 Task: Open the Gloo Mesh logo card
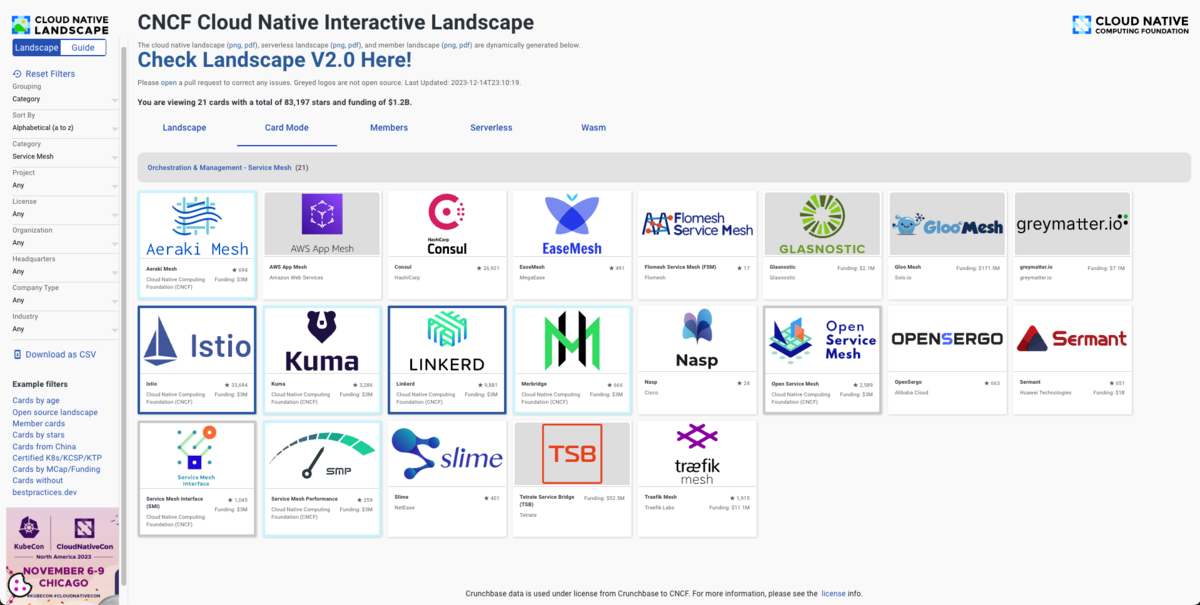point(947,245)
